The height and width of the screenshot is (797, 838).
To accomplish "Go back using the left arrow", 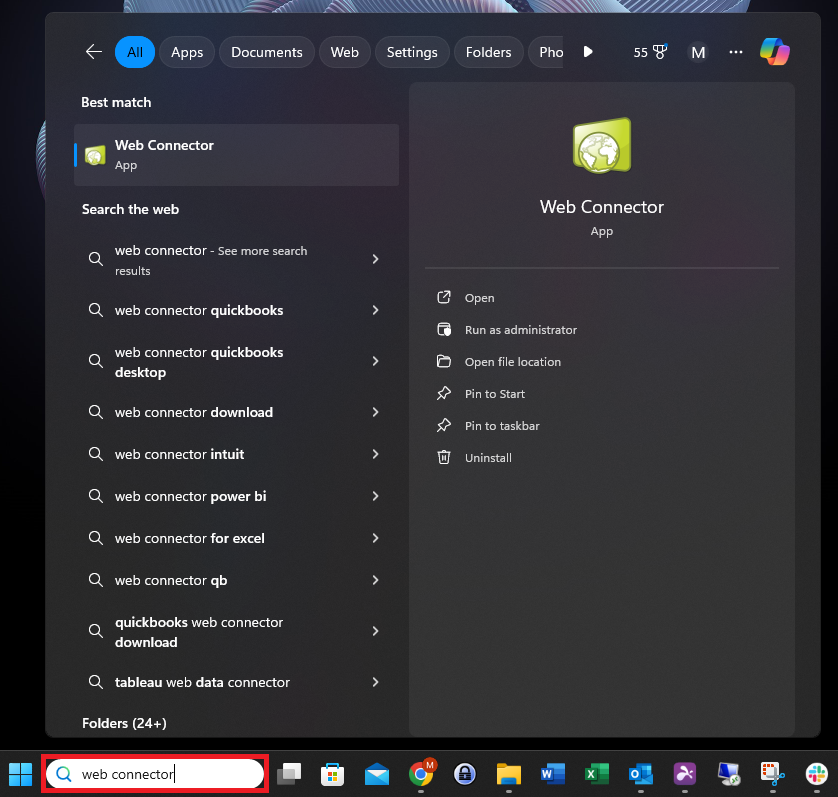I will pos(94,52).
